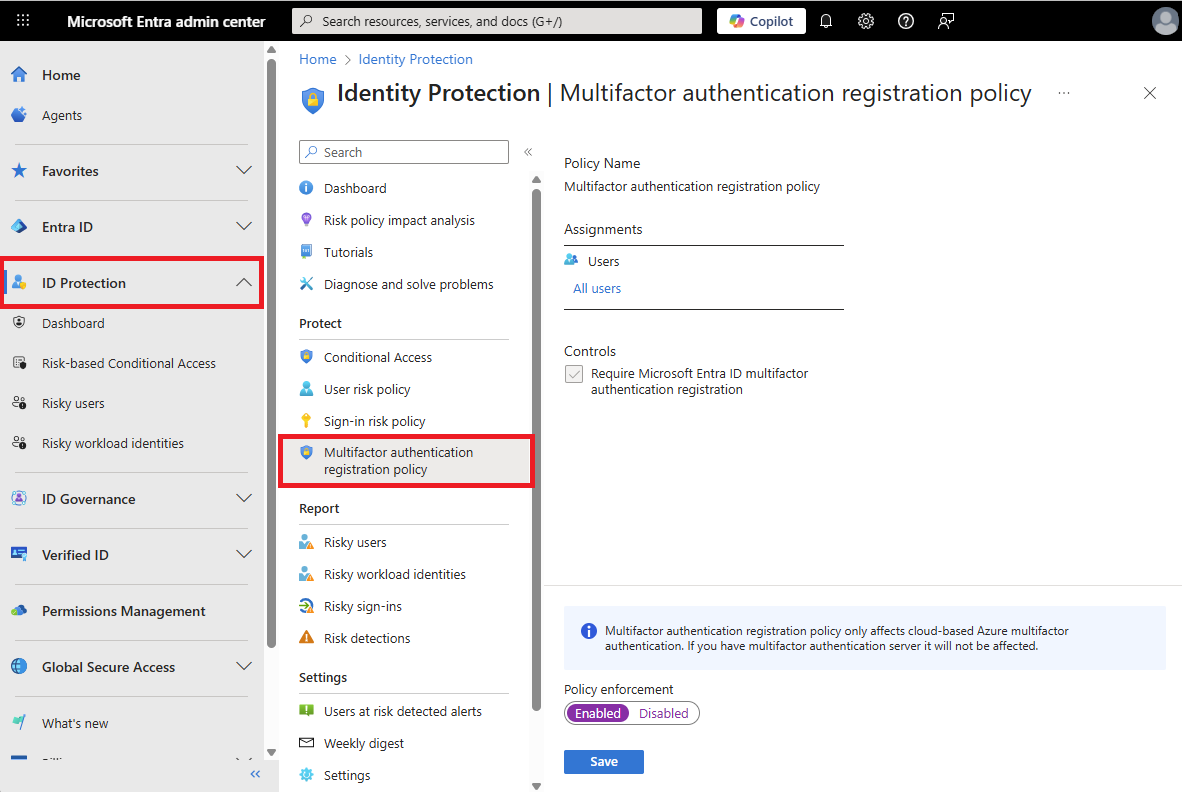Viewport: 1182px width, 792px height.
Task: Set policy enforcement to Enabled
Action: pyautogui.click(x=598, y=713)
